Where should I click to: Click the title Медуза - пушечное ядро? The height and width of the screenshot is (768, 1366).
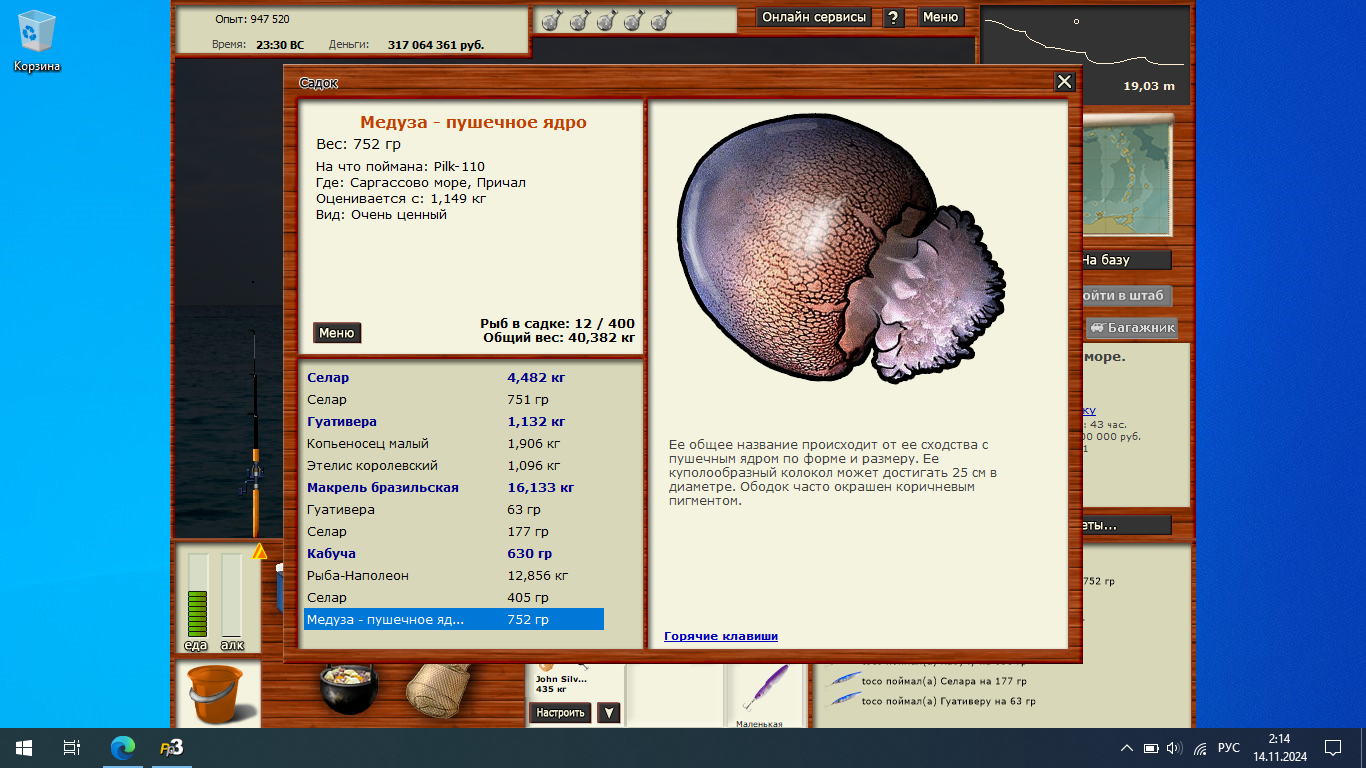click(x=473, y=123)
